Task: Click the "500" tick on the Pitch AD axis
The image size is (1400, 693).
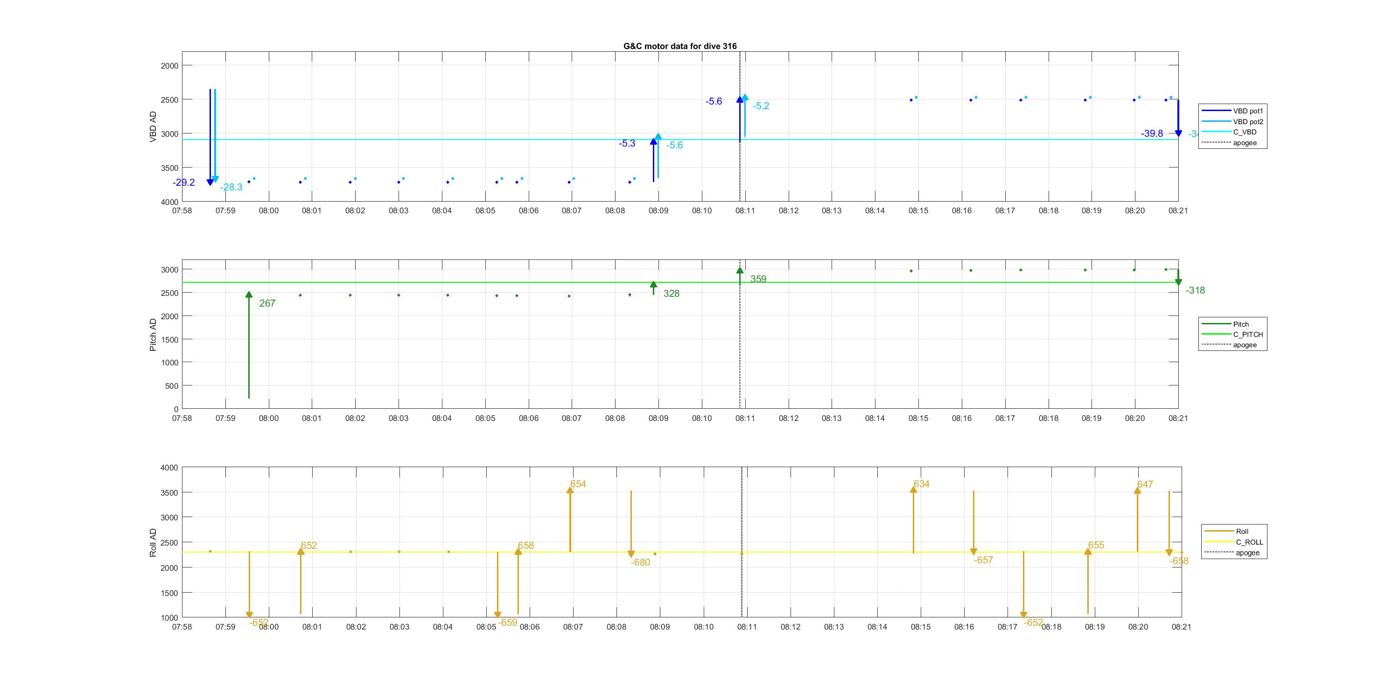Action: (171, 386)
